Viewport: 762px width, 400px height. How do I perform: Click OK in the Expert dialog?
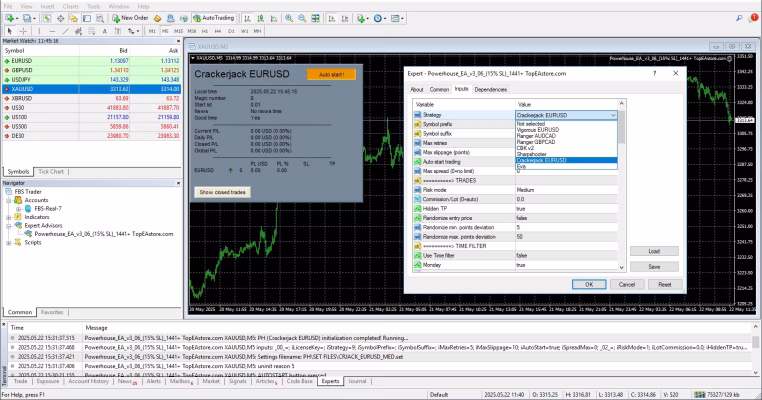589,285
